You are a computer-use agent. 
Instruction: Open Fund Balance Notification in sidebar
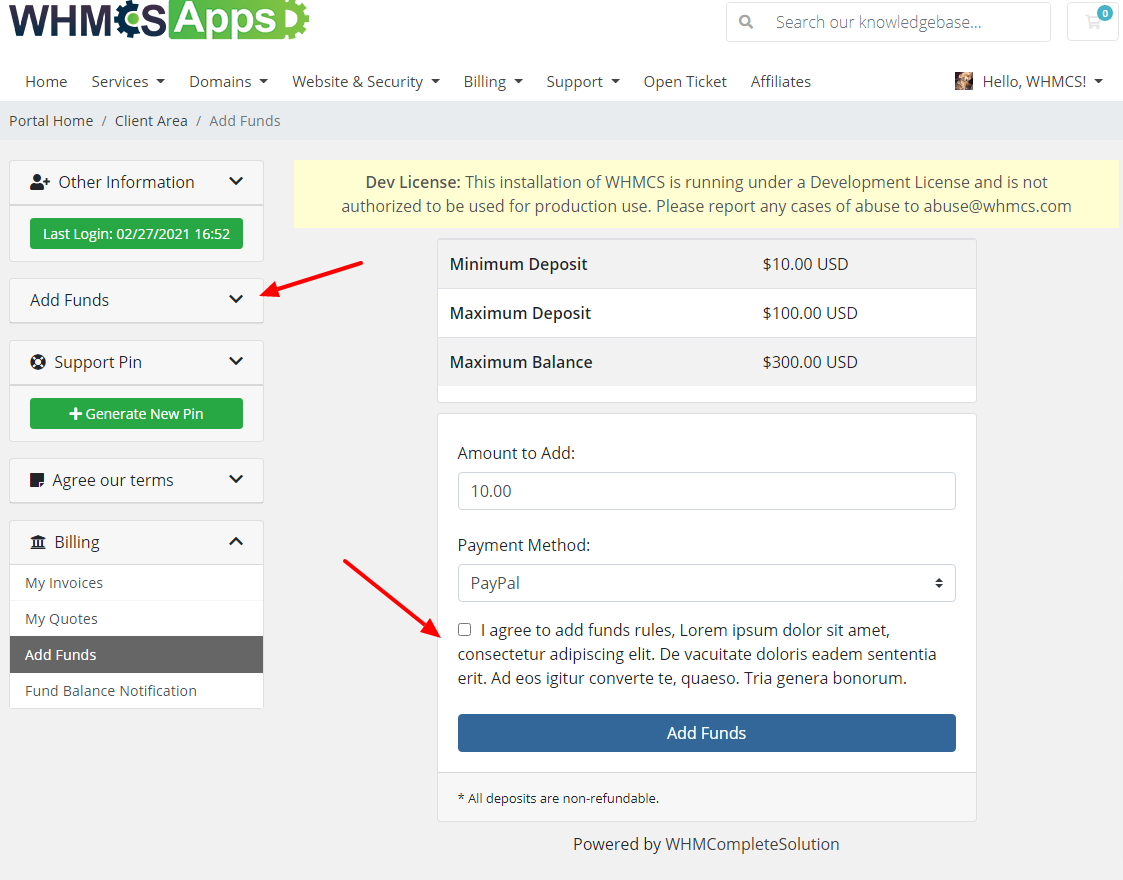[x=136, y=690]
